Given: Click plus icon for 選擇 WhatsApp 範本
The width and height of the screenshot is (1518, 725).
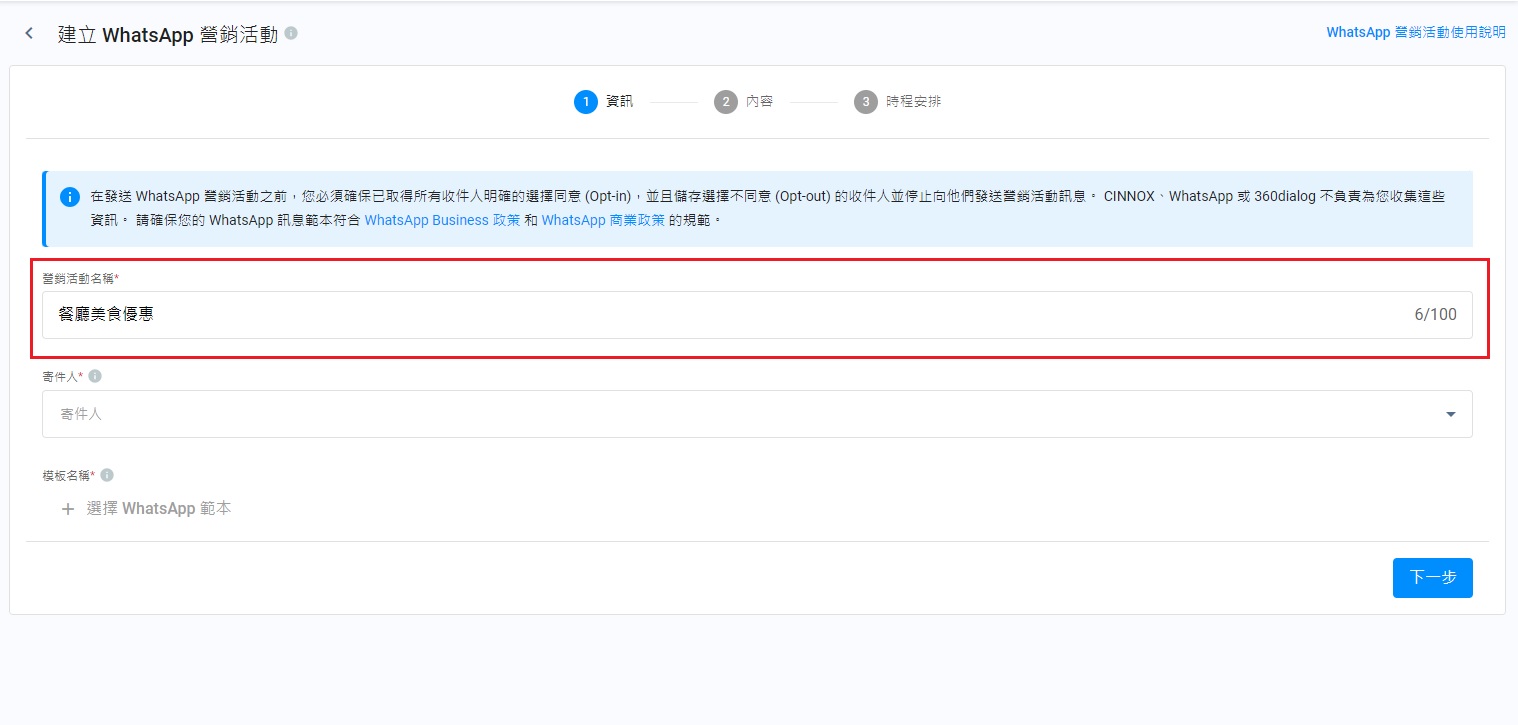Looking at the screenshot, I should click(68, 509).
